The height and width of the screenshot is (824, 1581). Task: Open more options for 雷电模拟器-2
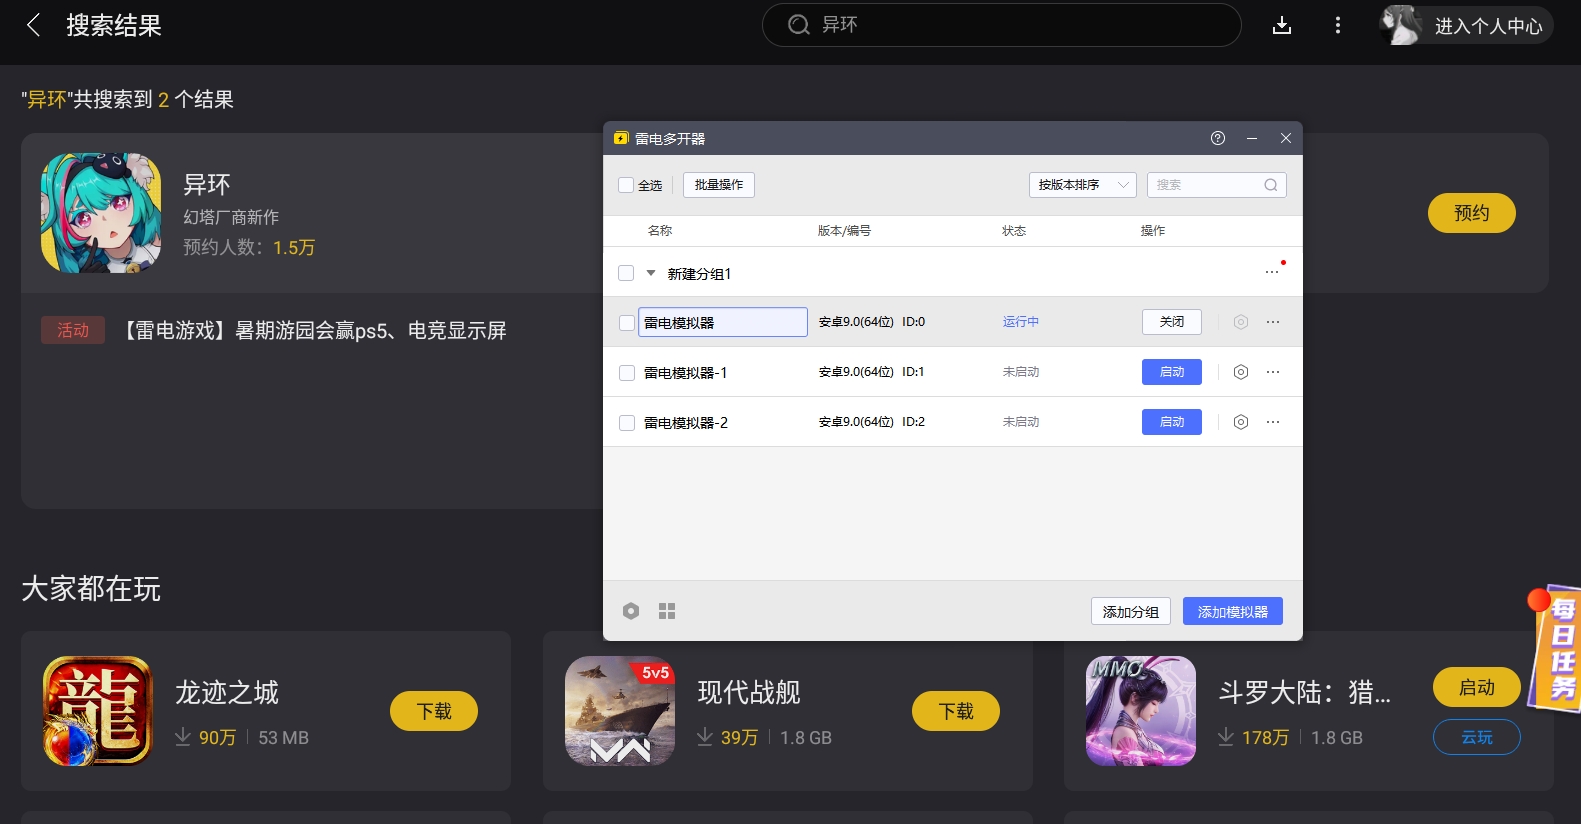click(1273, 422)
